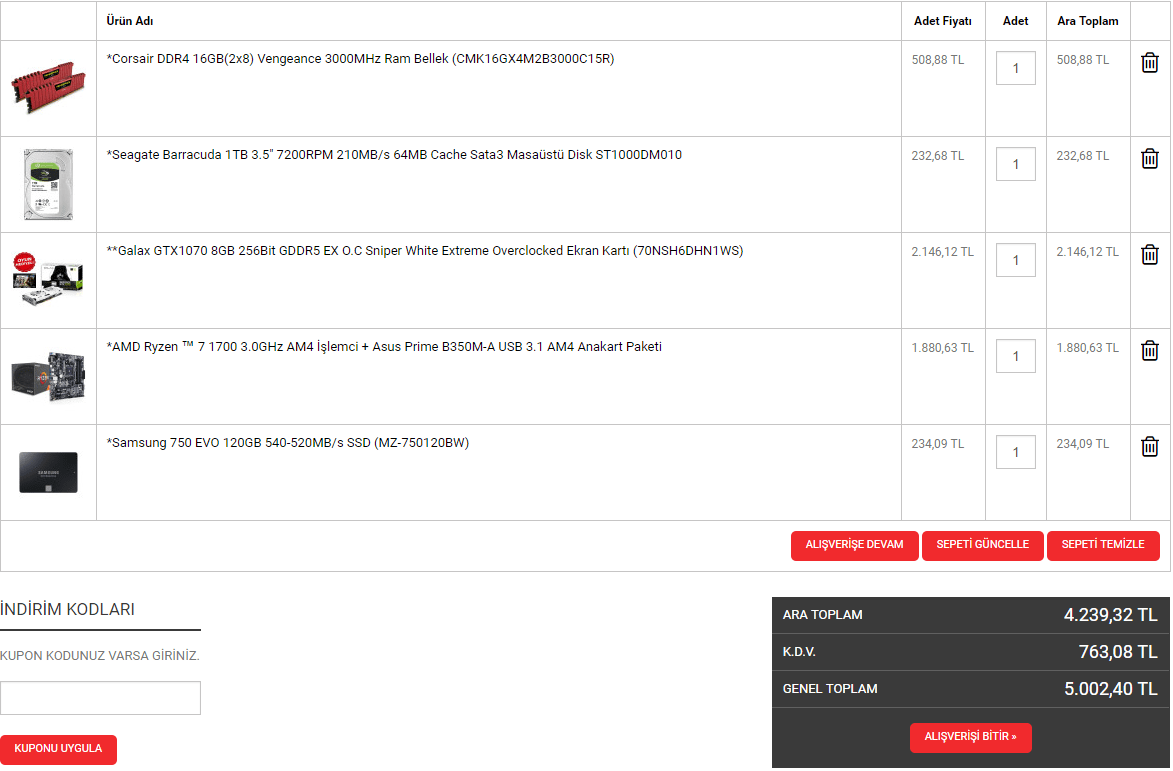Click the KUPON KODUNUZ VARSA GİRİNİZ text
1173x771 pixels.
coord(99,656)
